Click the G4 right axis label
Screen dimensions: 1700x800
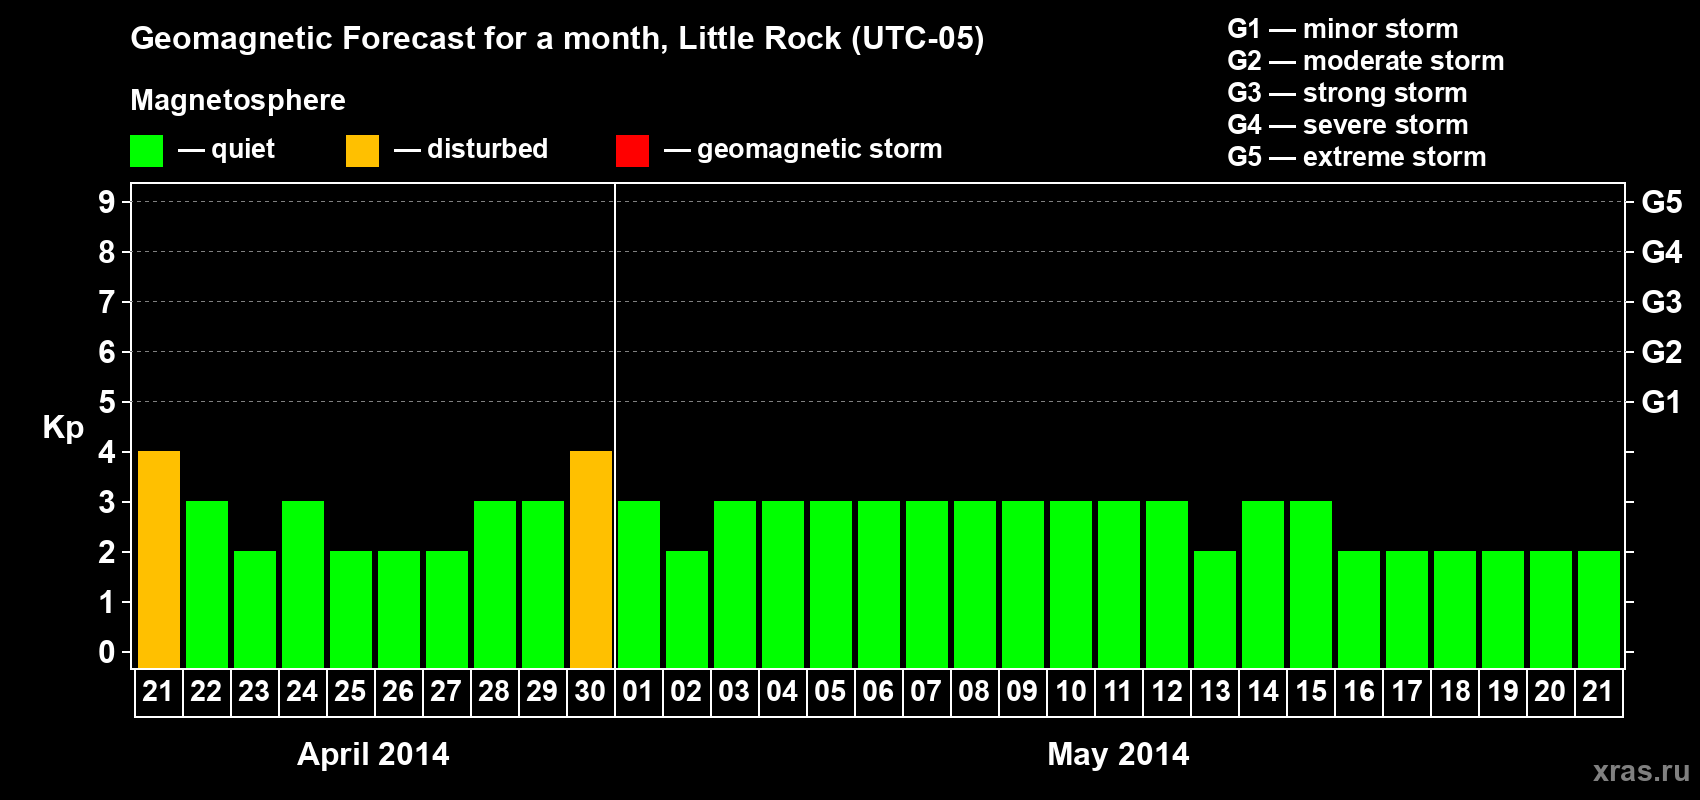coord(1662,252)
